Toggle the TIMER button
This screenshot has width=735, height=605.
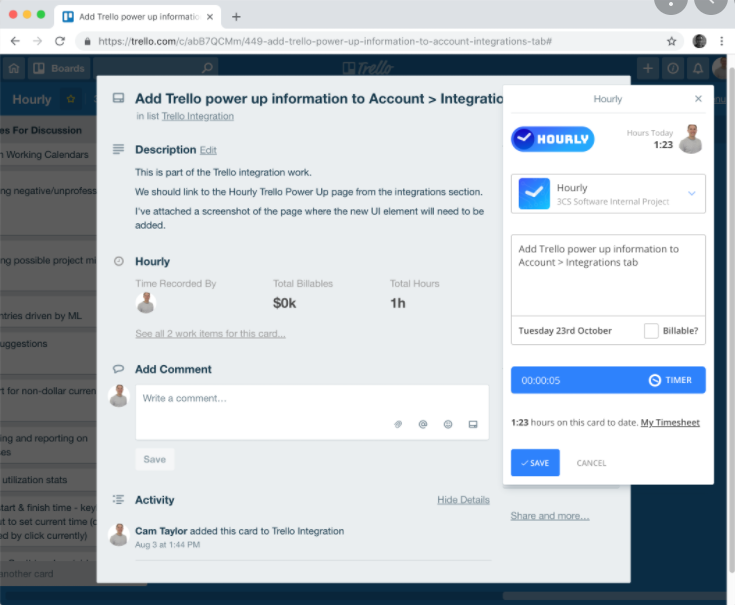click(670, 380)
